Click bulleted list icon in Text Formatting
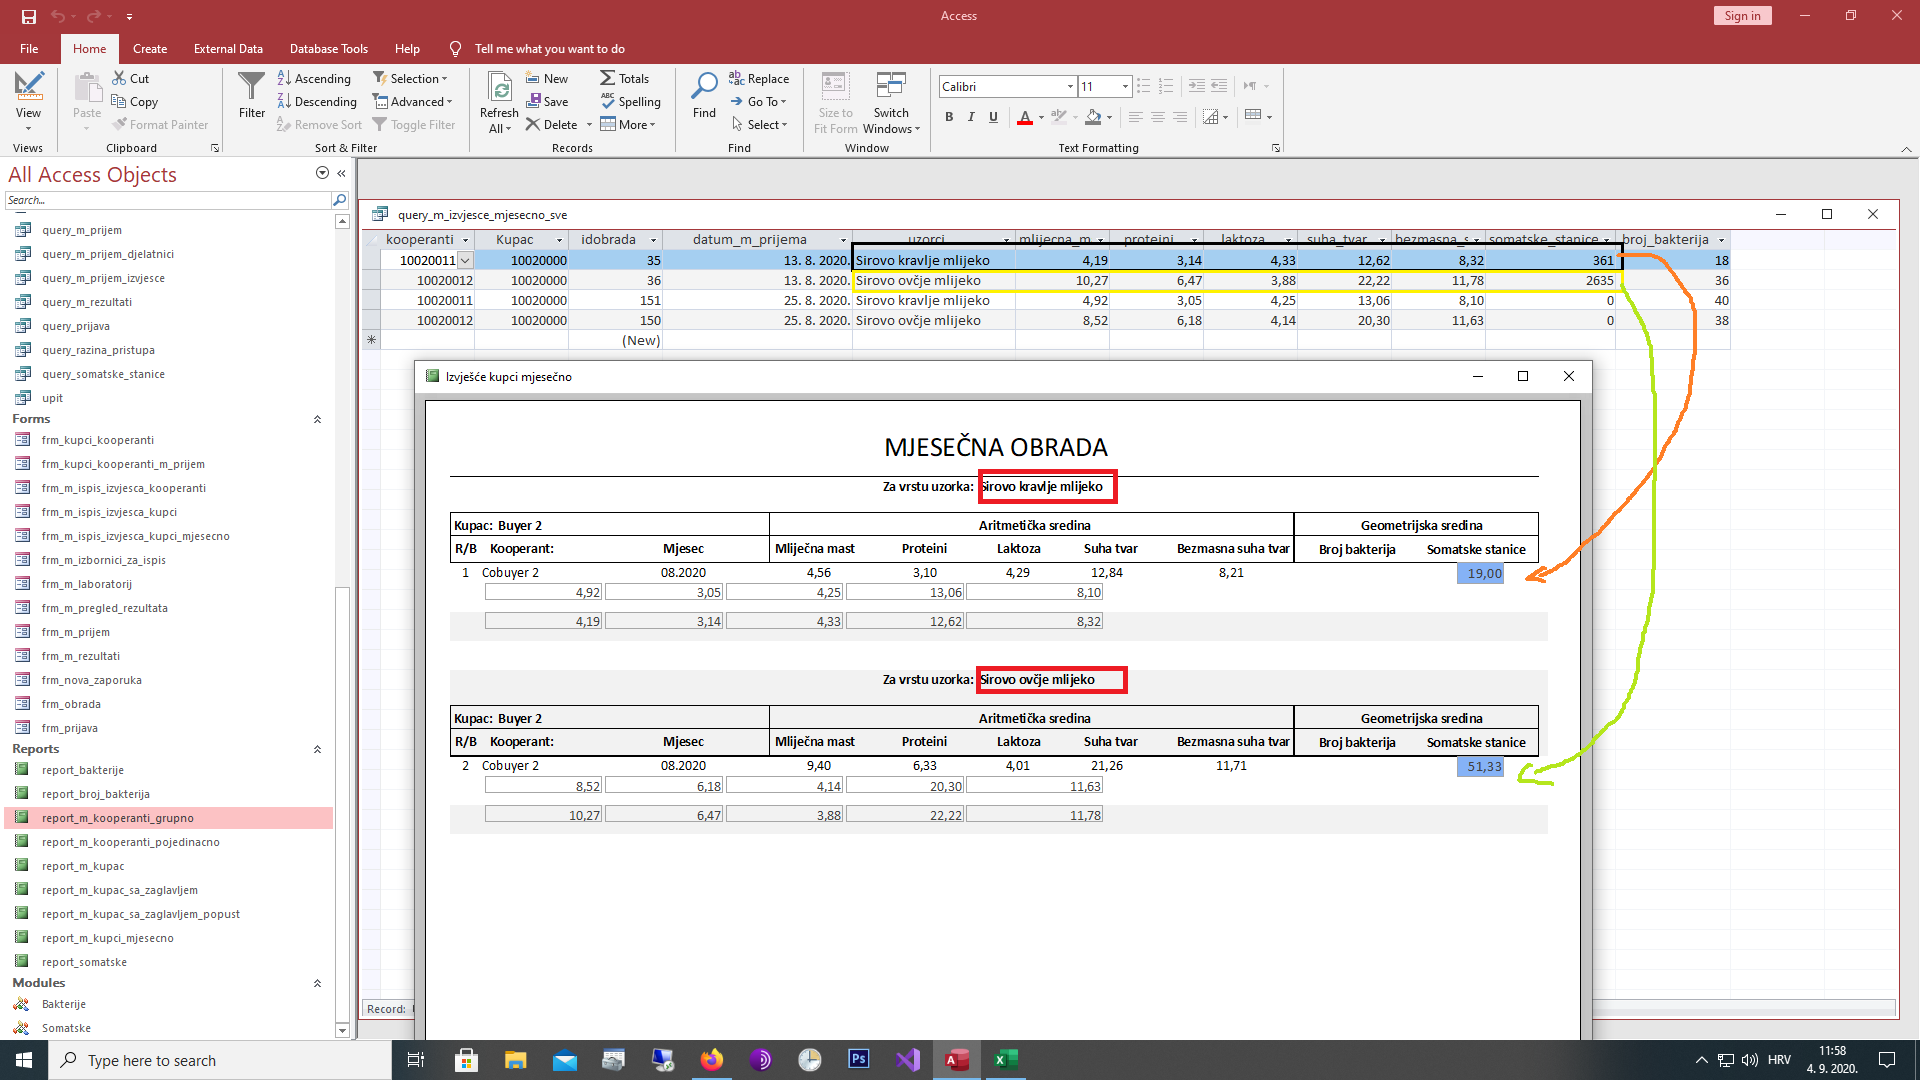 coord(1144,87)
